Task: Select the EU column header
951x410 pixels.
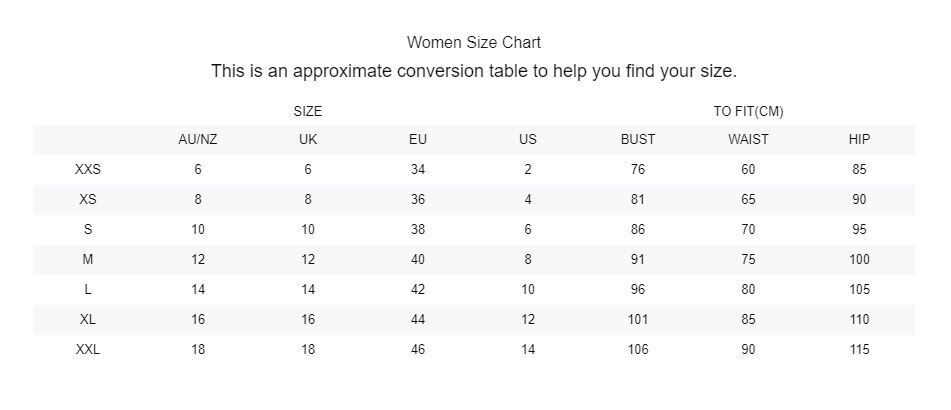Action: [x=418, y=139]
